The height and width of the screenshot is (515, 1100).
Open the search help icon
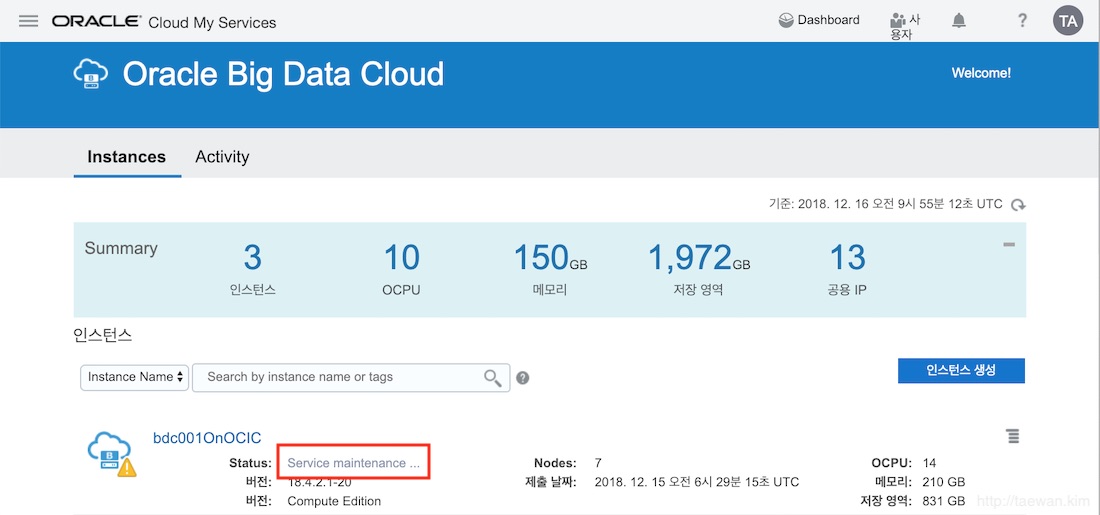pyautogui.click(x=523, y=378)
